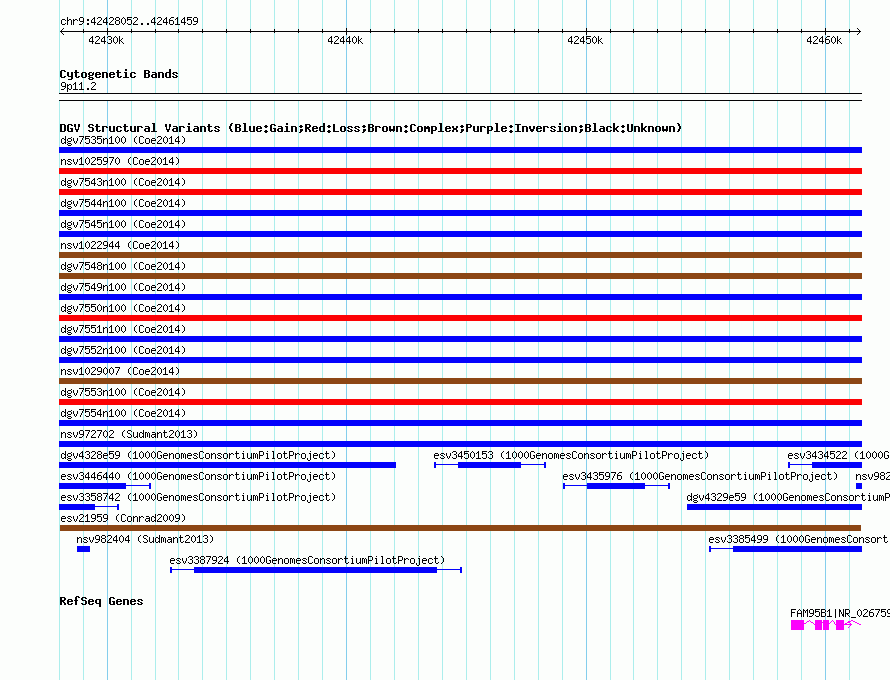The width and height of the screenshot is (890, 680).
Task: Click the red bar under nsv1025970
Action: 460,171
